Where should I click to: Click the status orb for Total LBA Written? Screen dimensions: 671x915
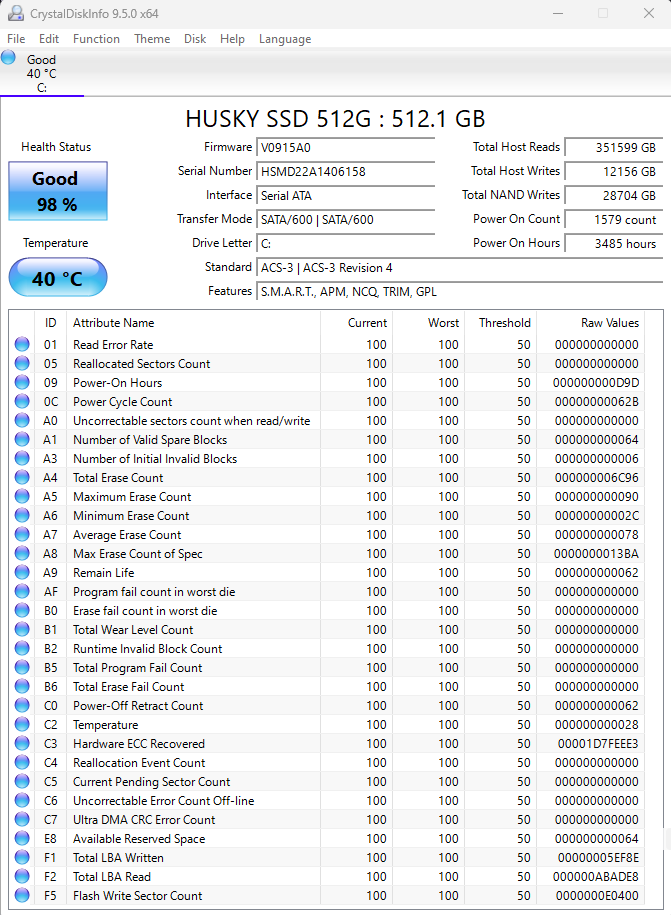[x=22, y=857]
